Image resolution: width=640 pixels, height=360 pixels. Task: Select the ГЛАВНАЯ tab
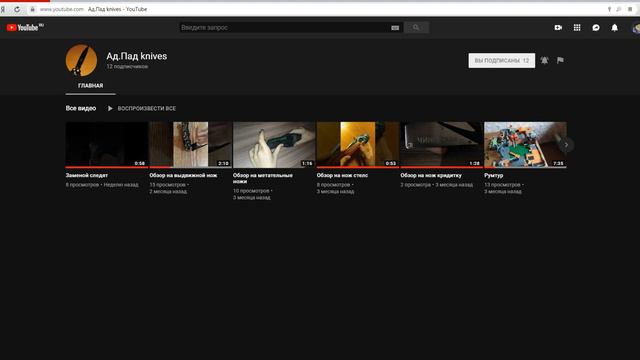pyautogui.click(x=91, y=86)
